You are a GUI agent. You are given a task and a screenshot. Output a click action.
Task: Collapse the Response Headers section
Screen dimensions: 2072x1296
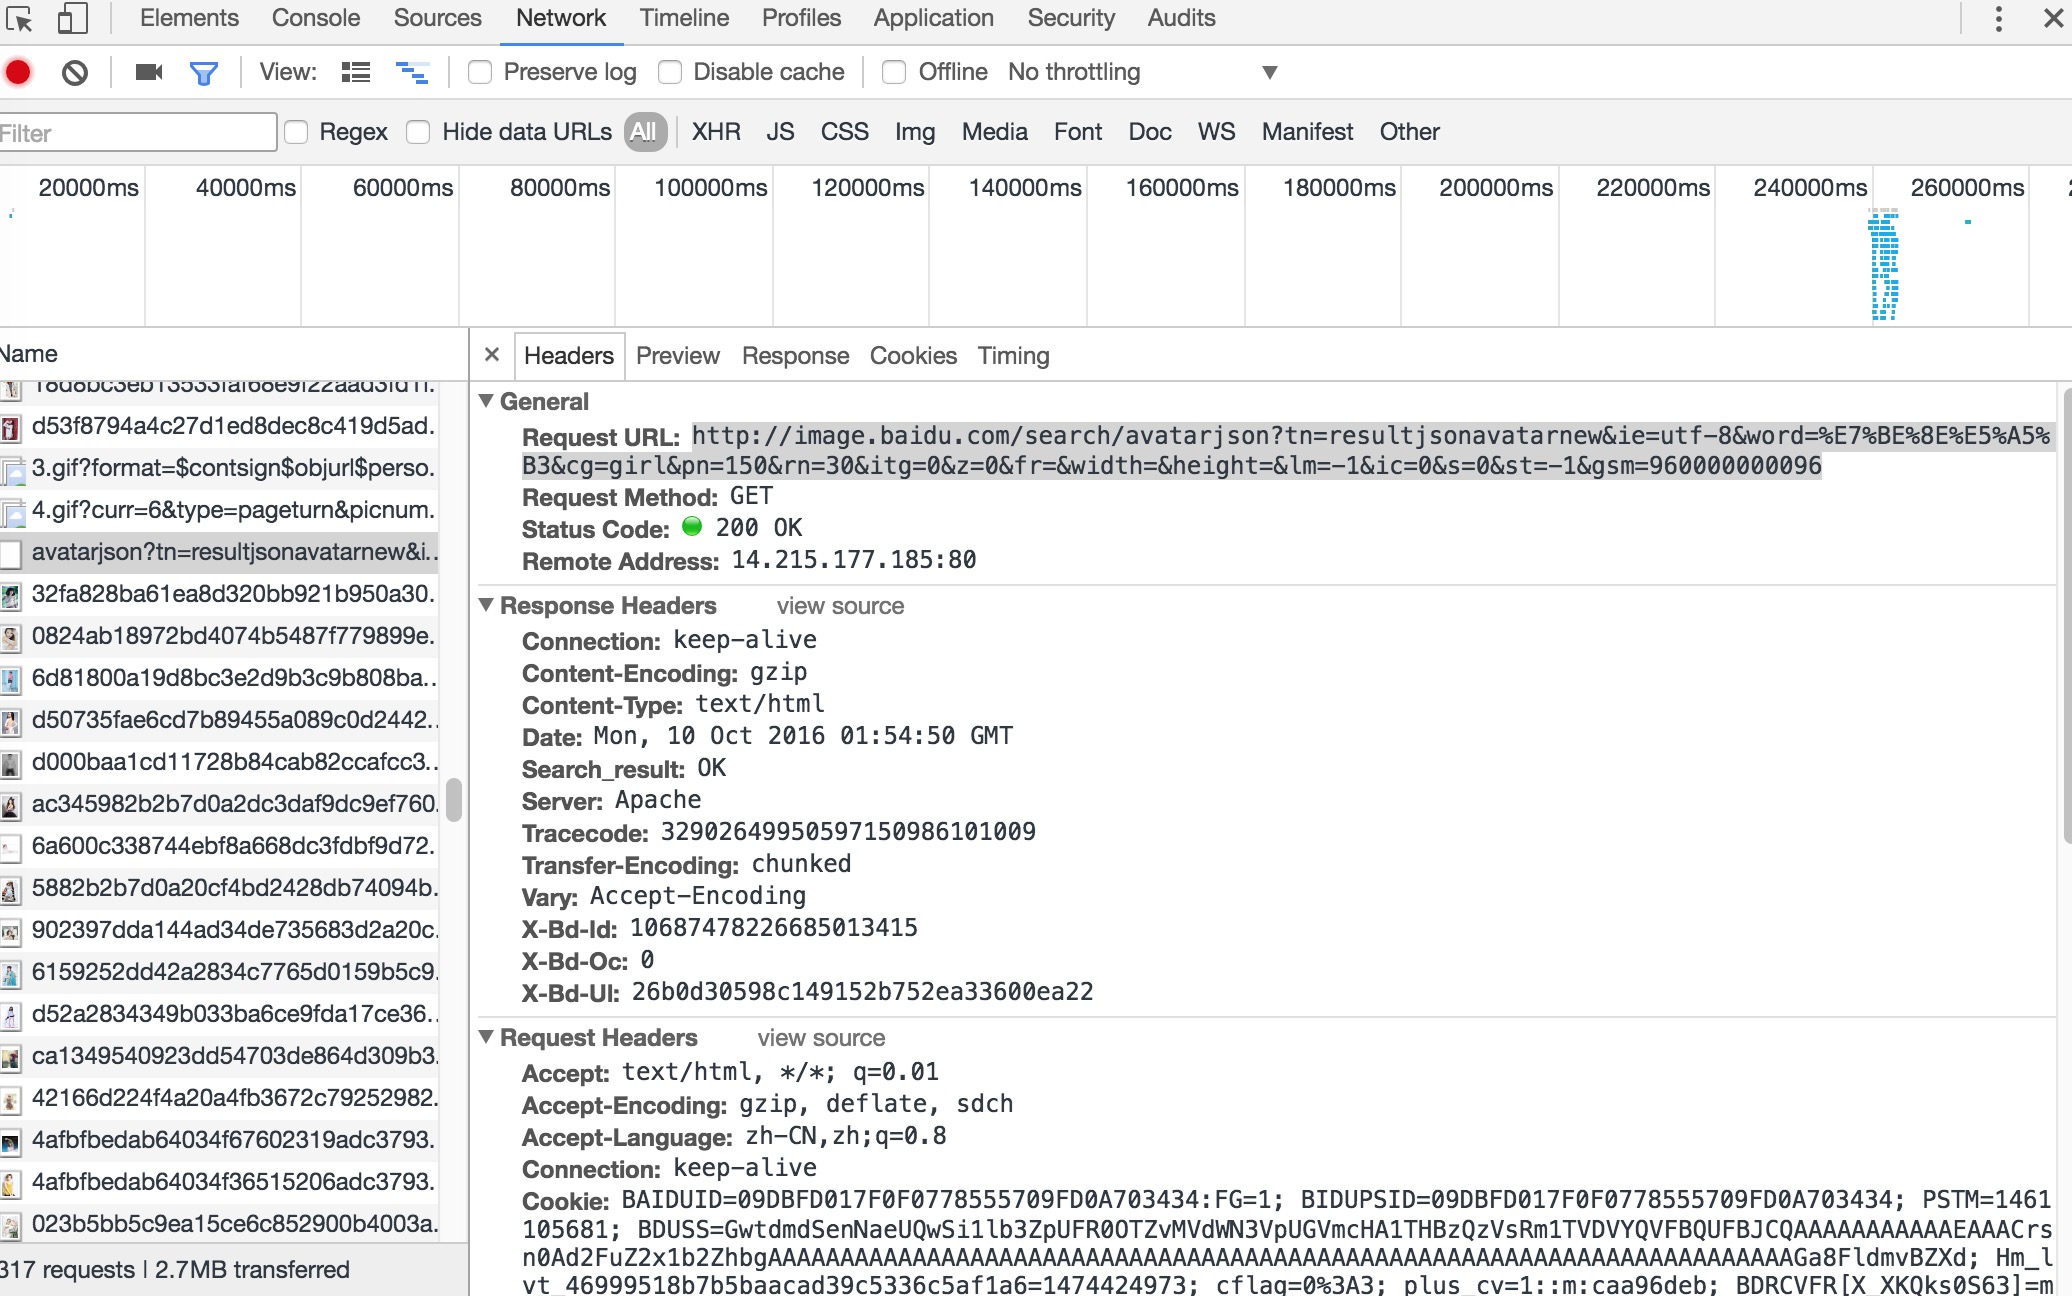(x=486, y=605)
